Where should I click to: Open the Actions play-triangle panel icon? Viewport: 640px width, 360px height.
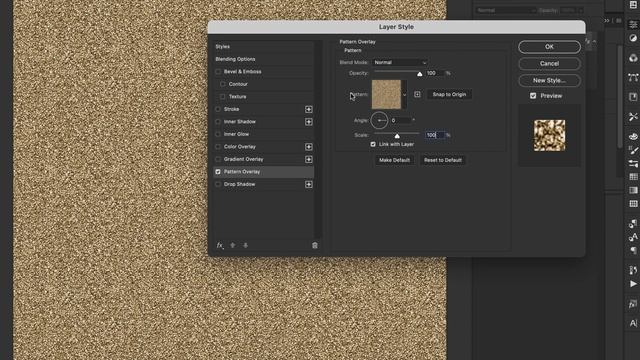[633, 284]
